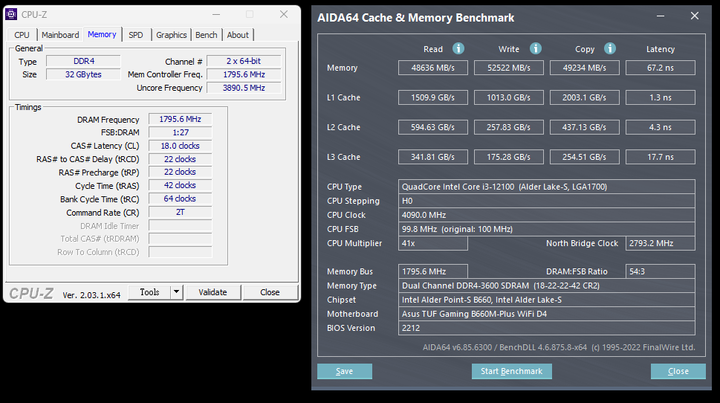Click the CPU Multiplier value 41x

(x=433, y=243)
